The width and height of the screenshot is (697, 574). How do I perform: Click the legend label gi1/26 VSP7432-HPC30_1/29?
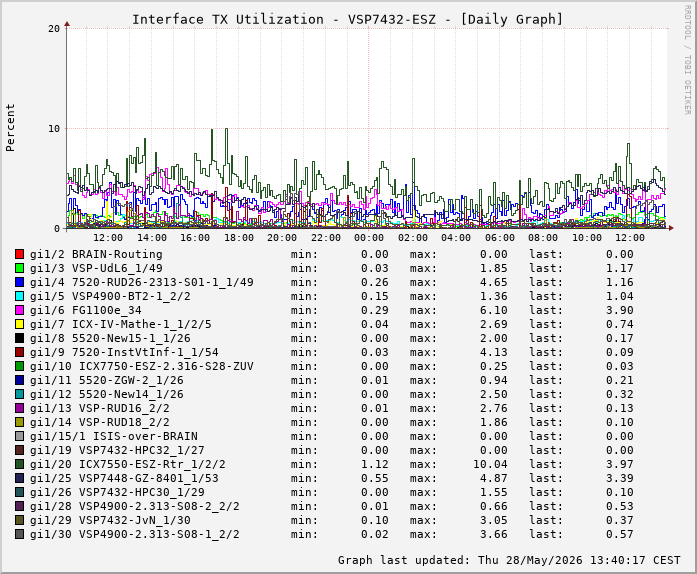click(x=117, y=492)
